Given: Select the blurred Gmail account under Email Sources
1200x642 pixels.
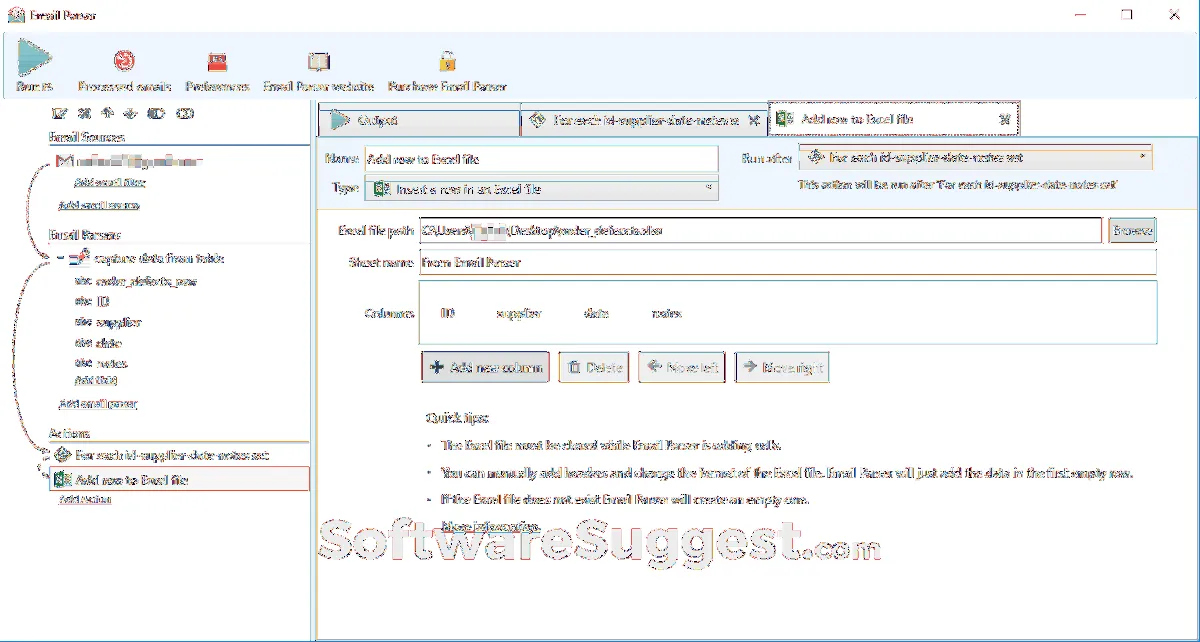Looking at the screenshot, I should (140, 160).
